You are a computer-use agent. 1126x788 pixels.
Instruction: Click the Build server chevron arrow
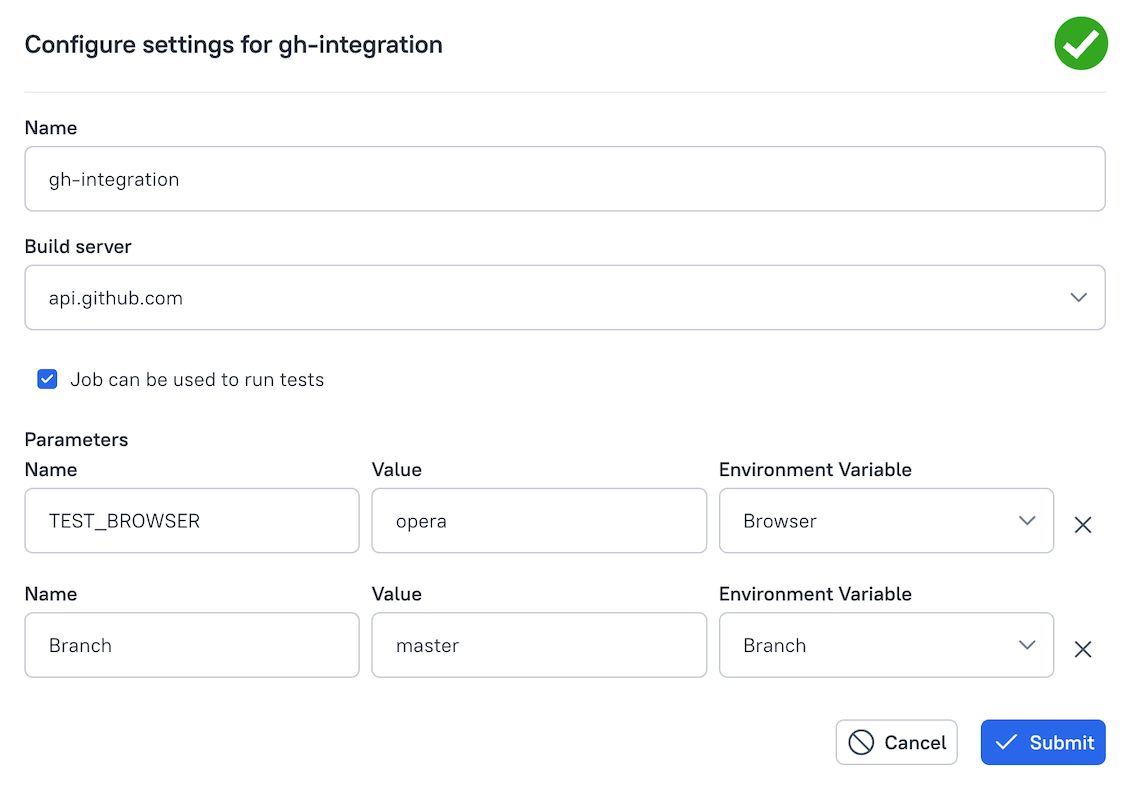pyautogui.click(x=1078, y=297)
